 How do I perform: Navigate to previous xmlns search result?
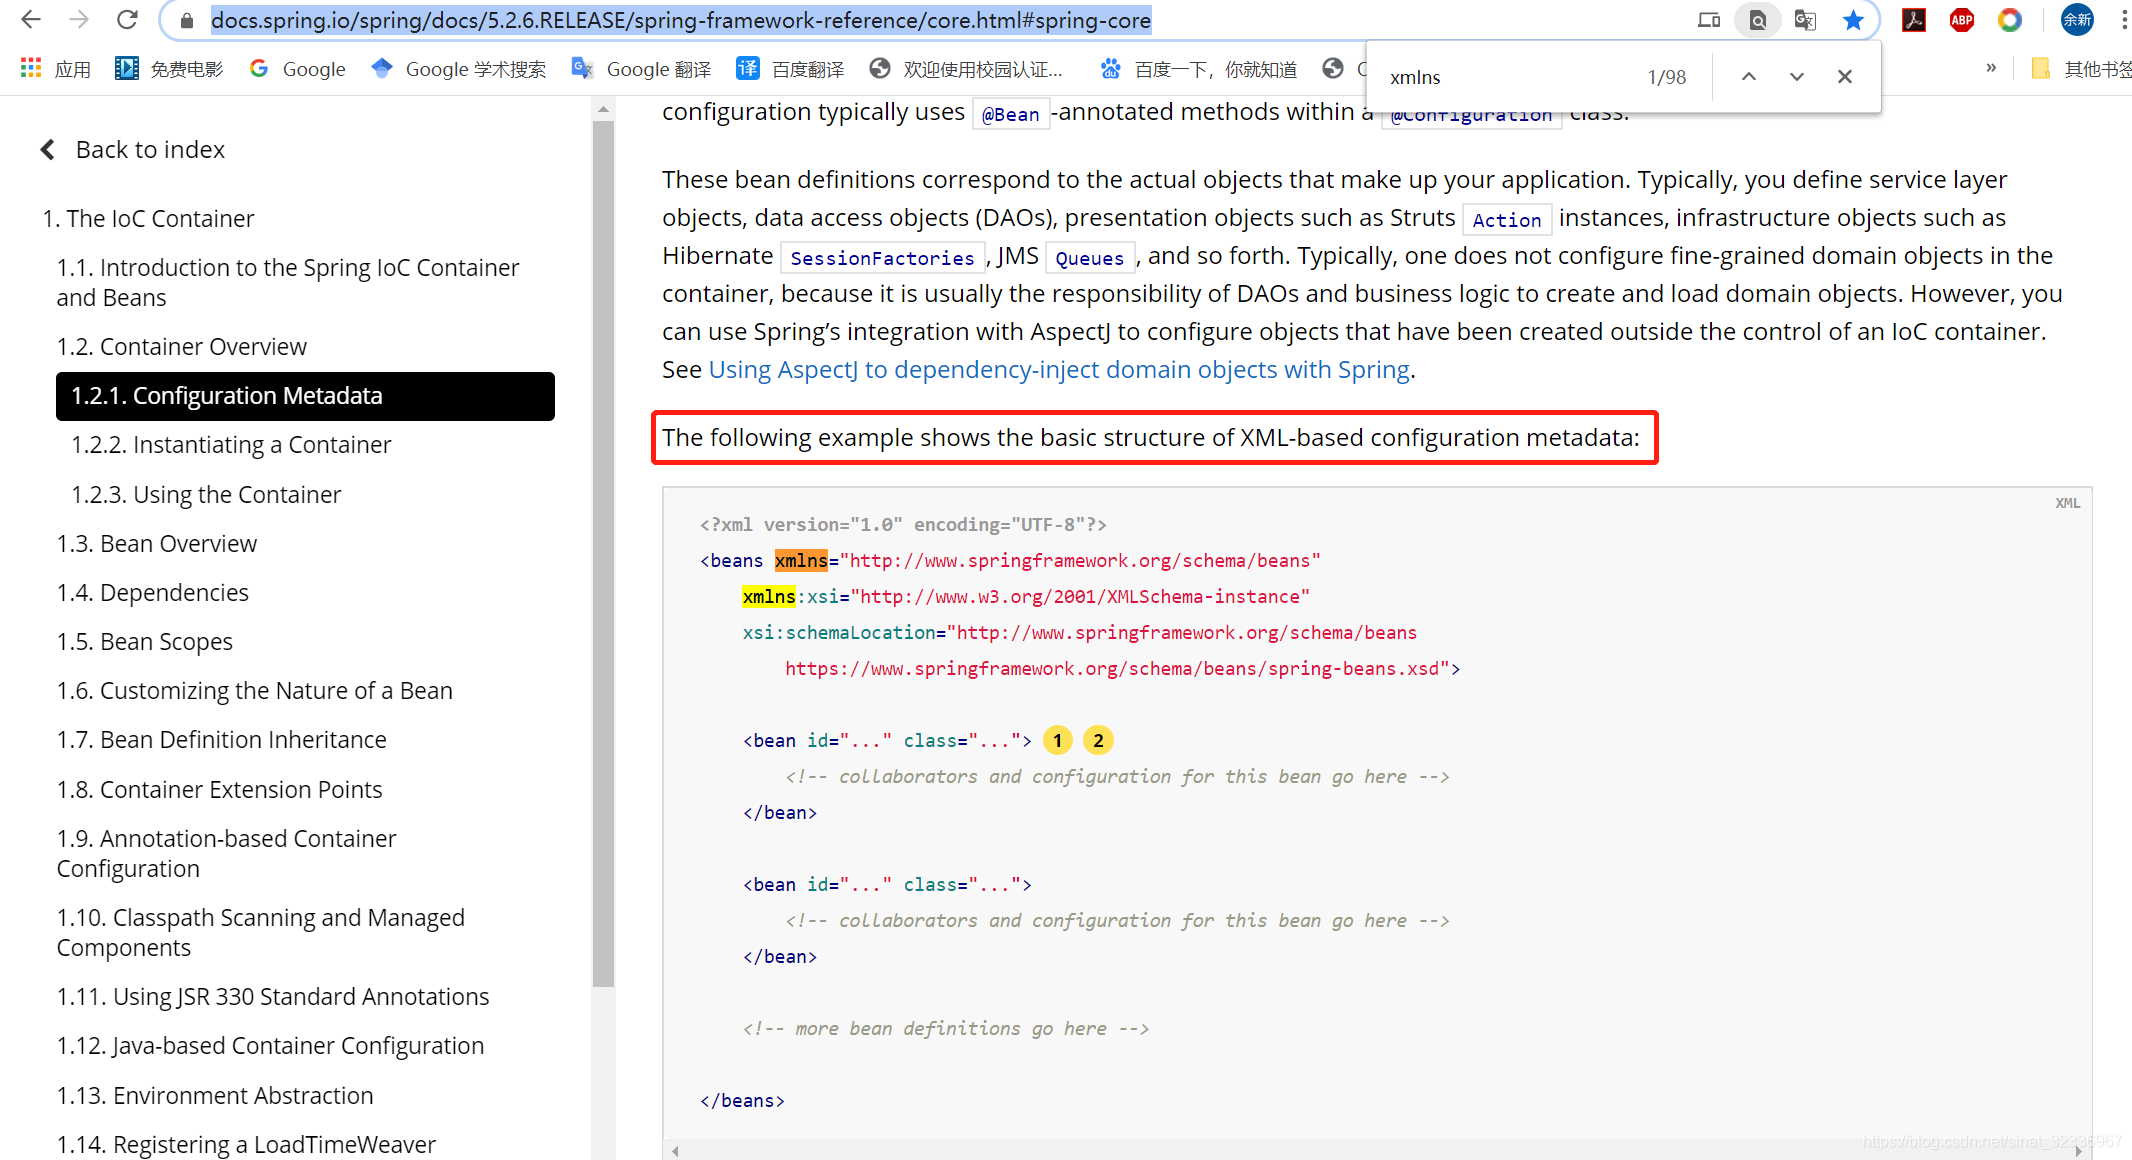pos(1746,76)
